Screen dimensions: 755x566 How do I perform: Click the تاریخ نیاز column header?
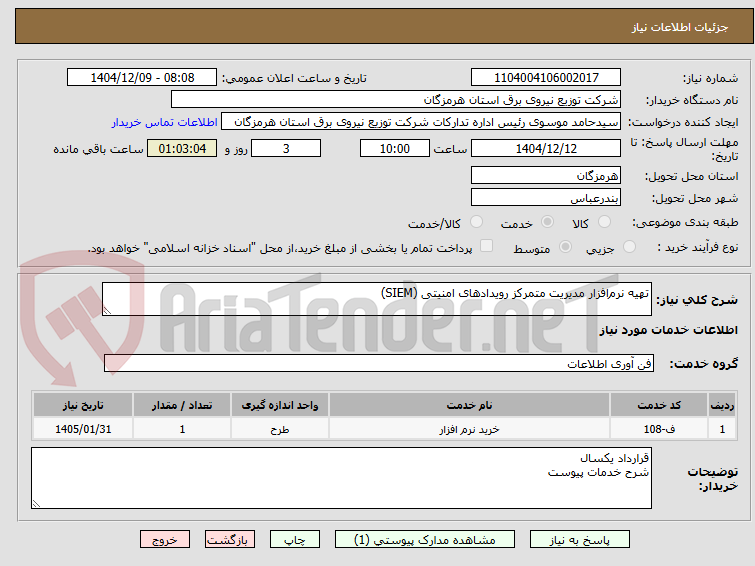(x=83, y=405)
